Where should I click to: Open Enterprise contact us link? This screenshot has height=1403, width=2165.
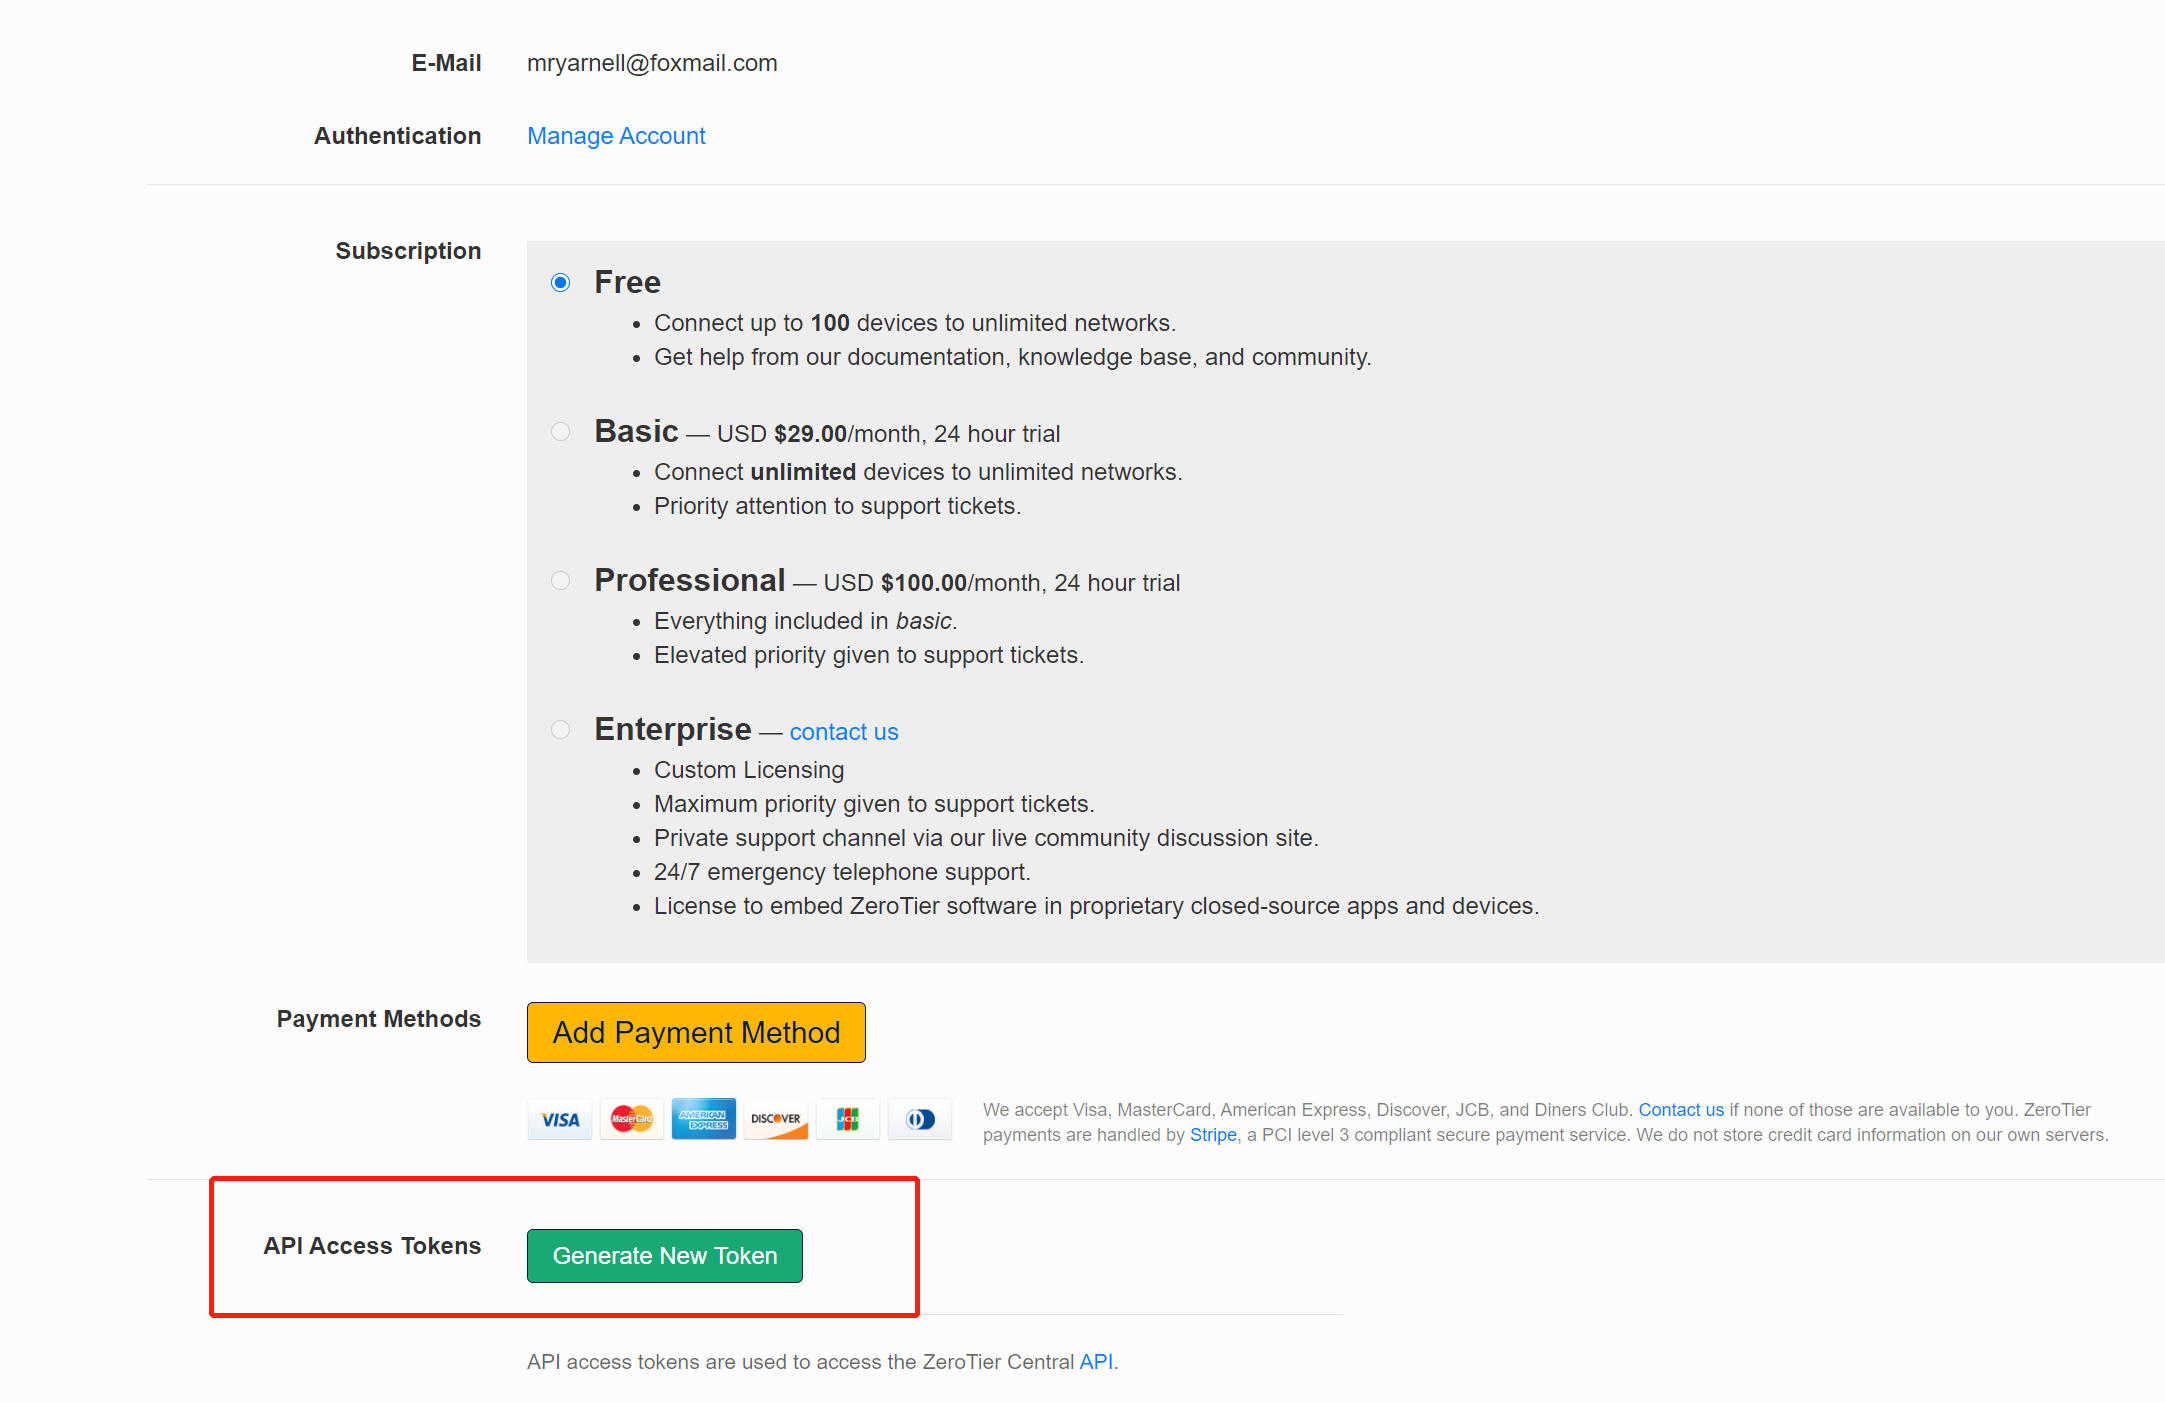pyautogui.click(x=844, y=732)
